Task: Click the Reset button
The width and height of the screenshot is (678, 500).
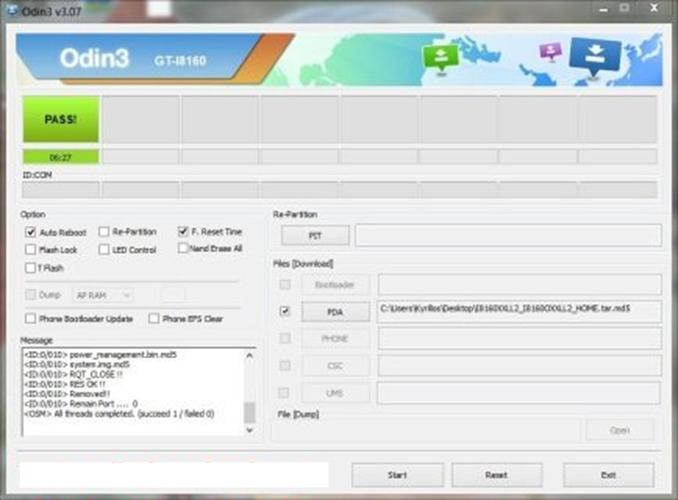Action: 497,475
